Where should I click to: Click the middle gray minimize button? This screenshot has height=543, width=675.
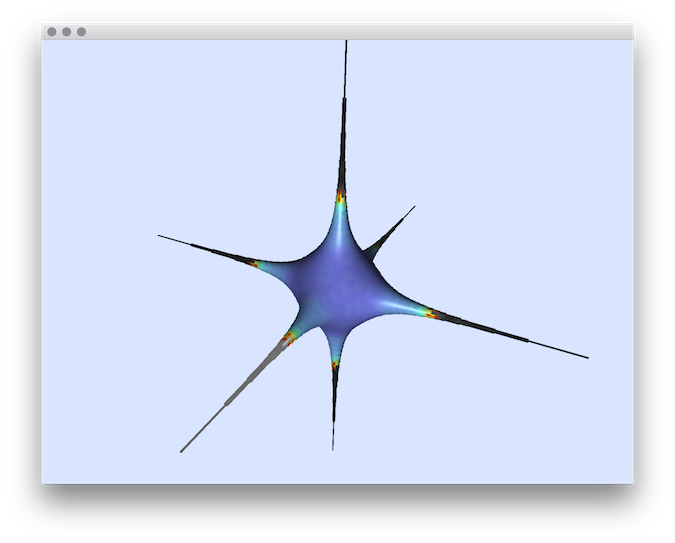[67, 32]
